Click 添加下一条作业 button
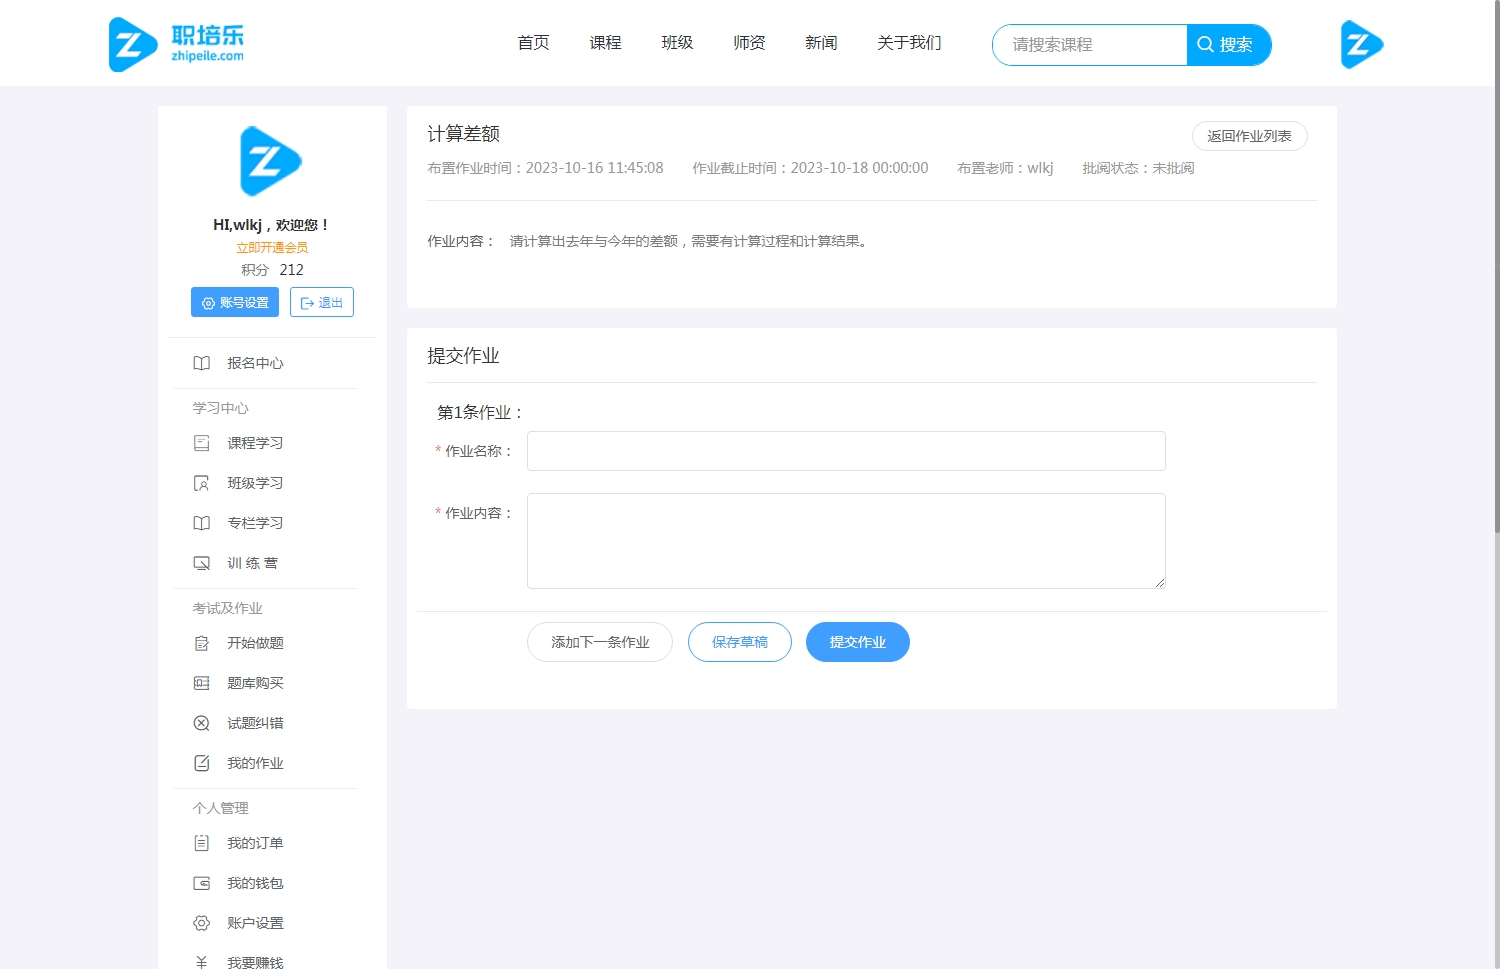1500x969 pixels. pyautogui.click(x=600, y=642)
